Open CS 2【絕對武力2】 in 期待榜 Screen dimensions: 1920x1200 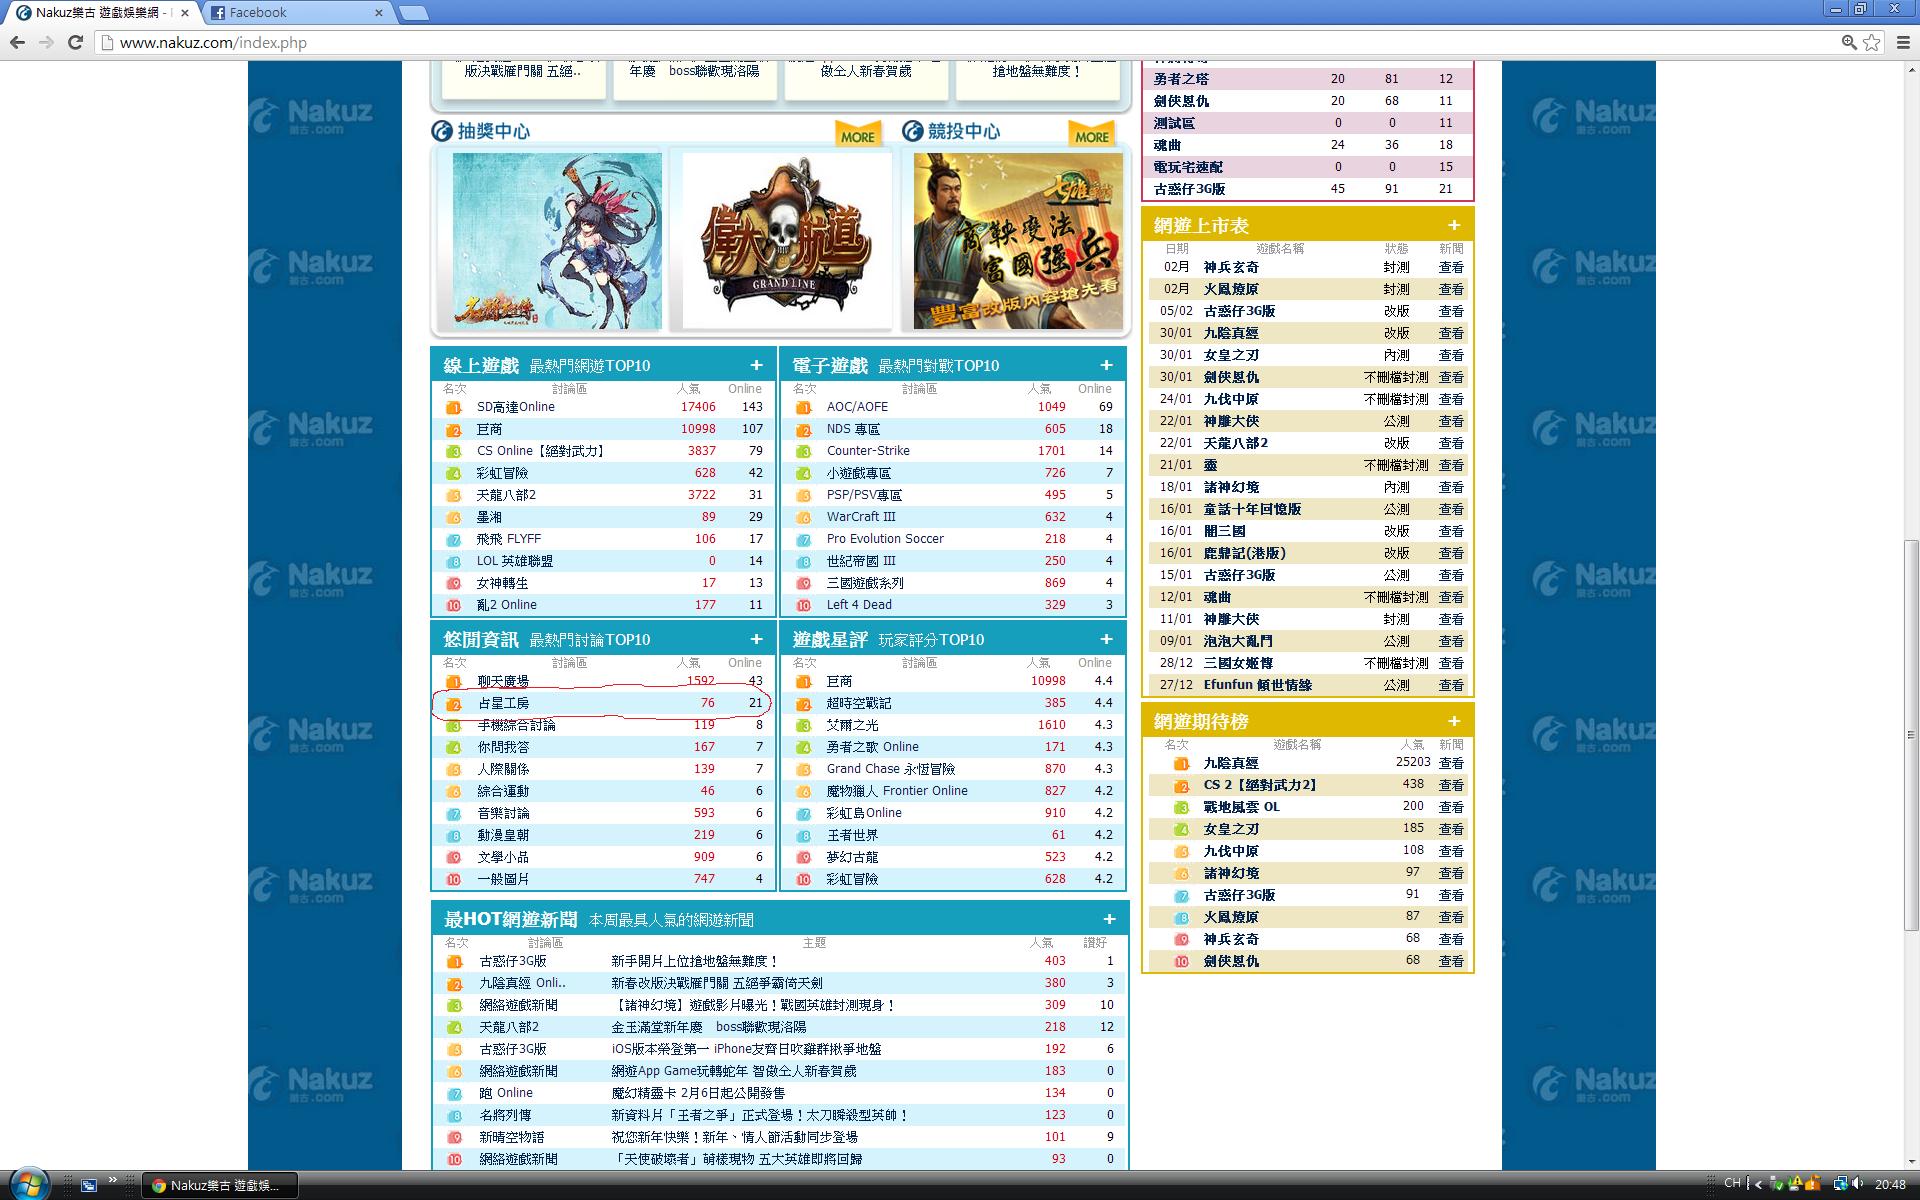(x=1260, y=785)
